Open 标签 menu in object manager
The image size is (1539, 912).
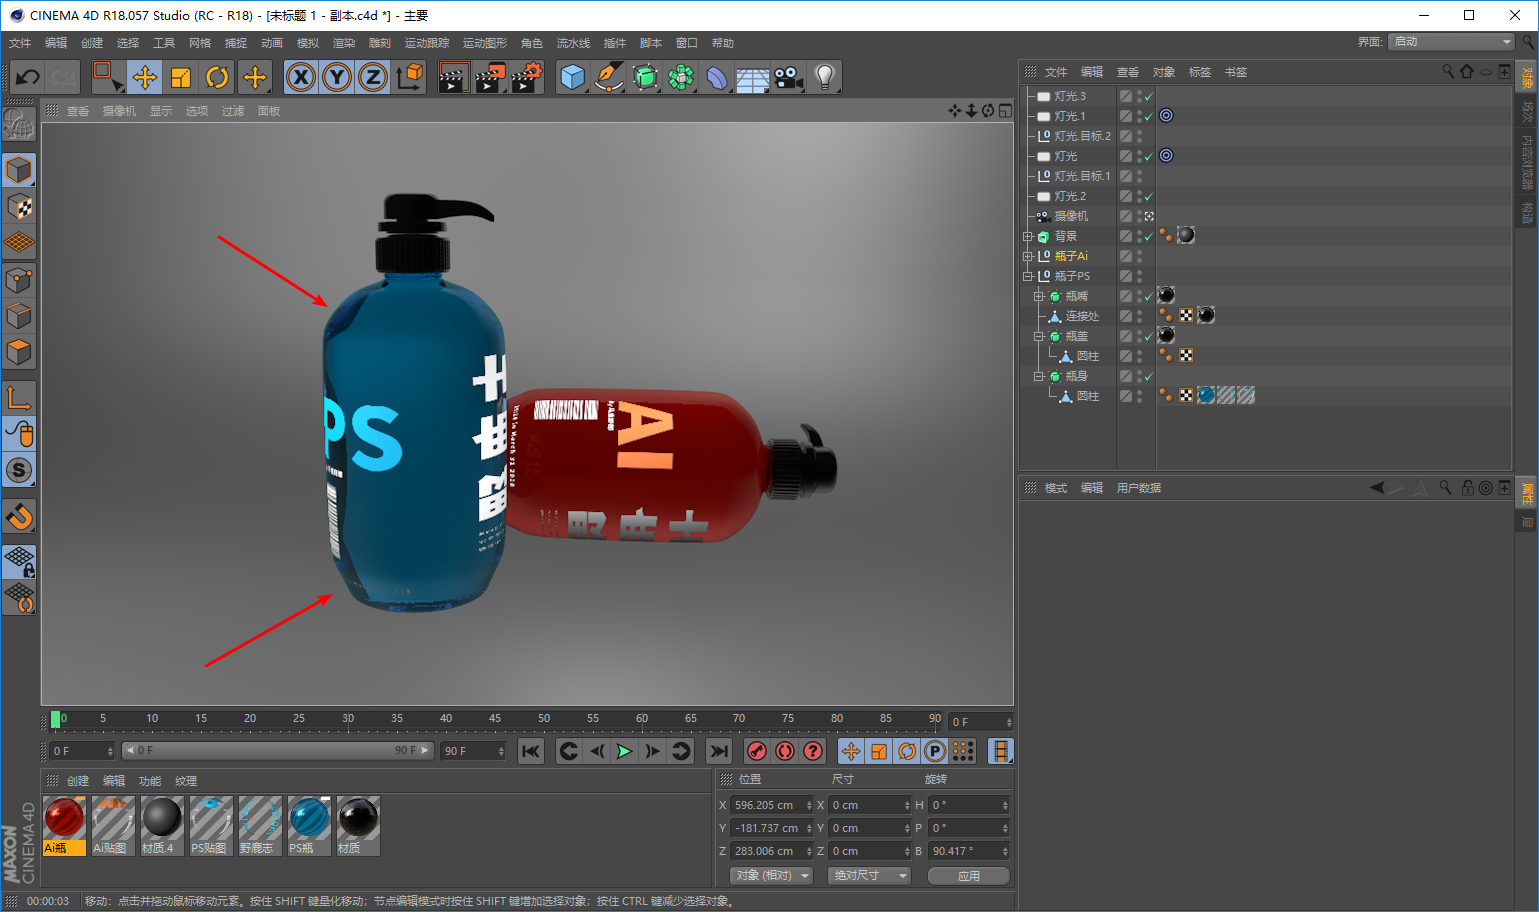1200,72
